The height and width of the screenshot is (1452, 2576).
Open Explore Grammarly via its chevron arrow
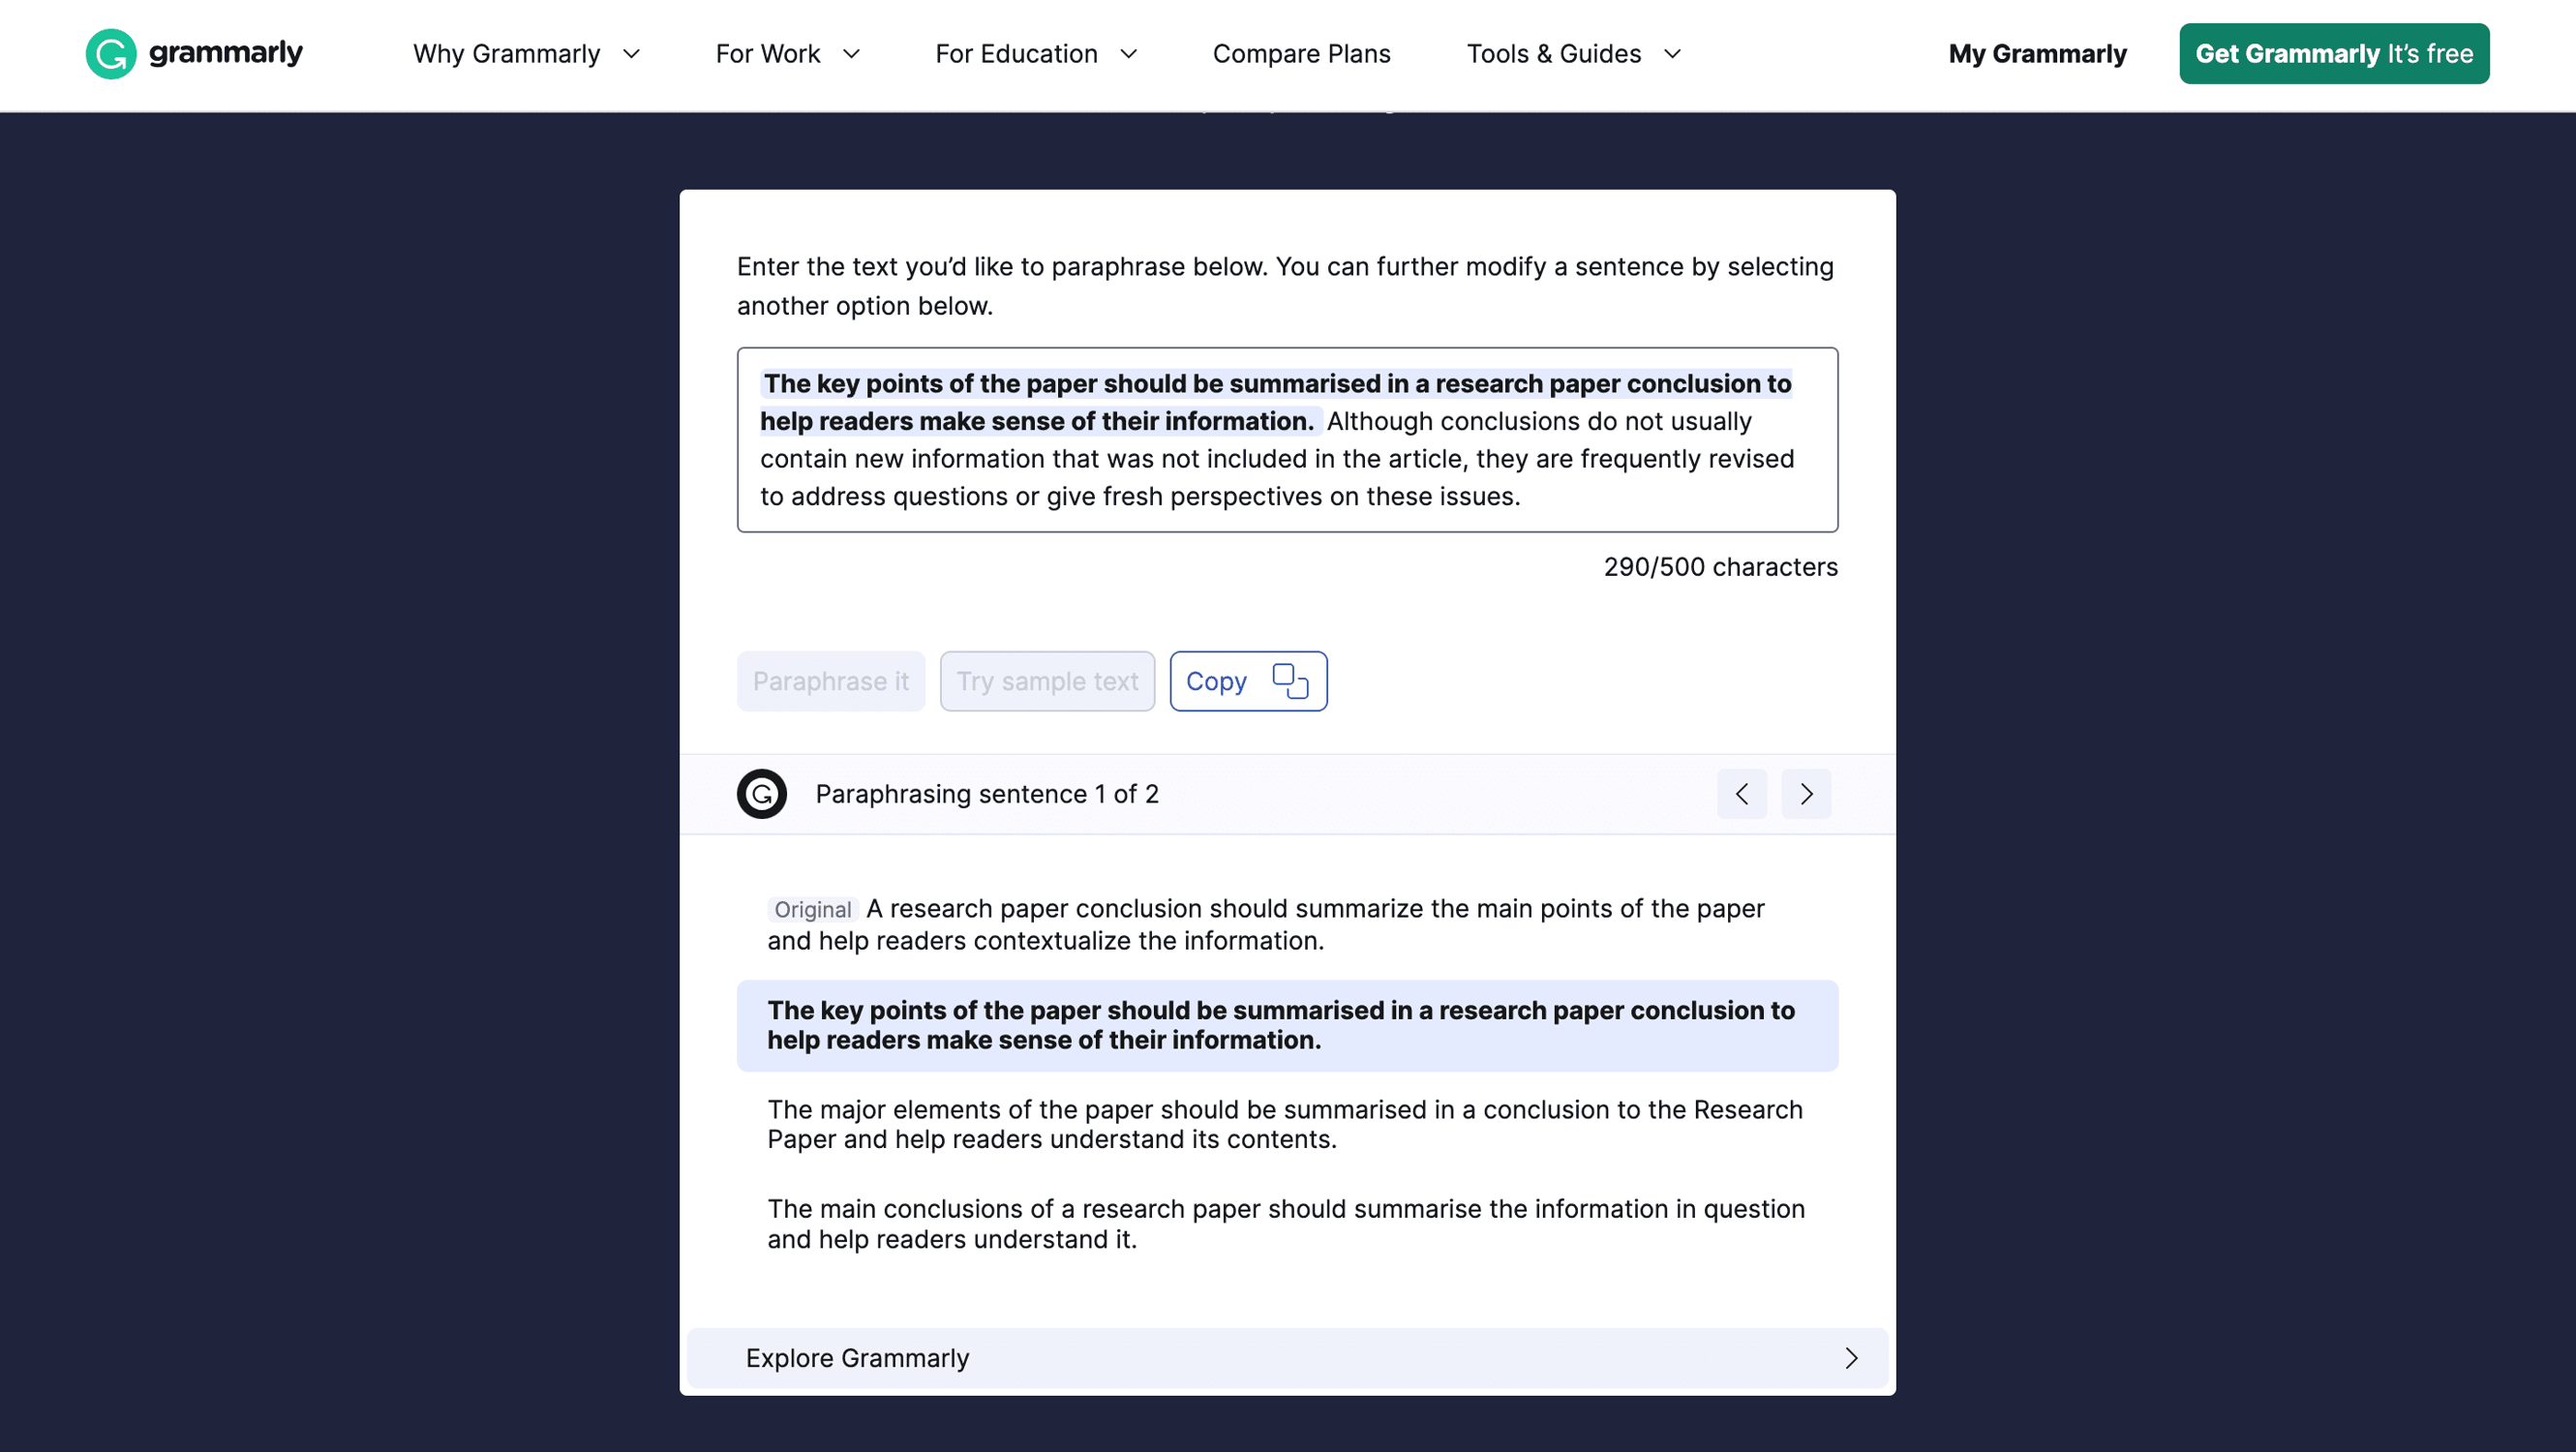pos(1851,1358)
